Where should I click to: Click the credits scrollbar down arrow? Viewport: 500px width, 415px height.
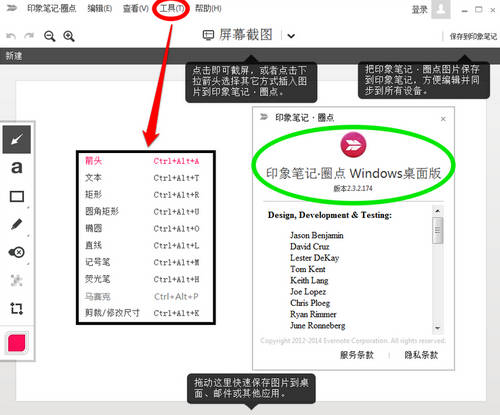point(438,328)
